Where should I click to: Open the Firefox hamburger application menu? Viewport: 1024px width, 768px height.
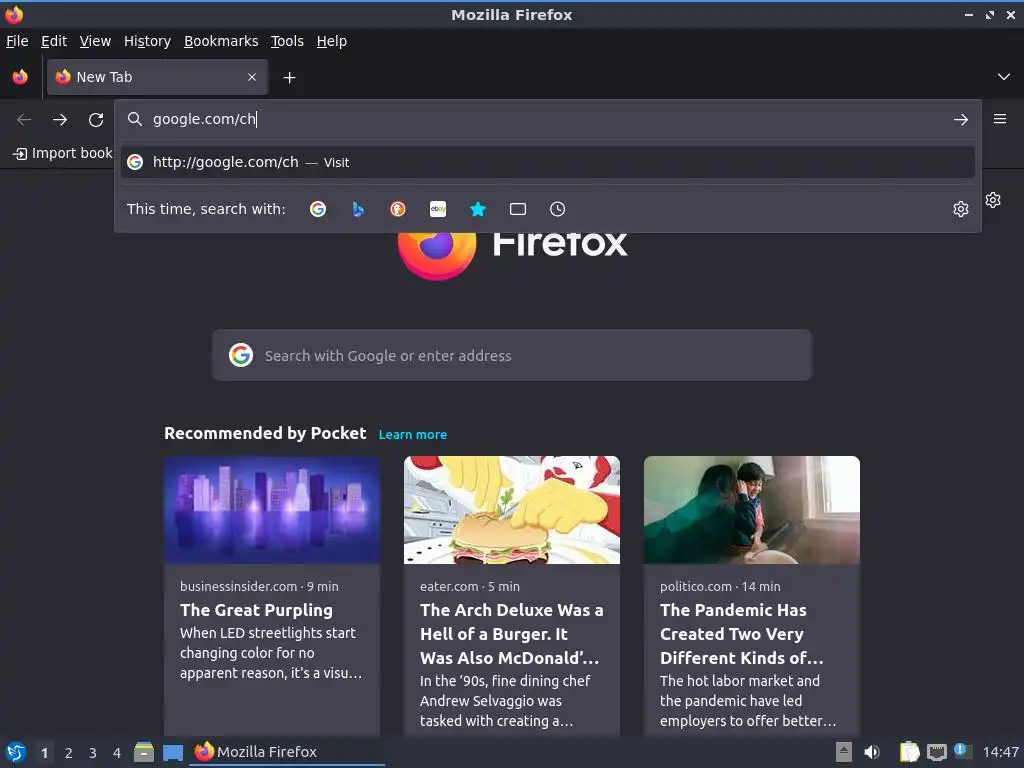pyautogui.click(x=1000, y=119)
